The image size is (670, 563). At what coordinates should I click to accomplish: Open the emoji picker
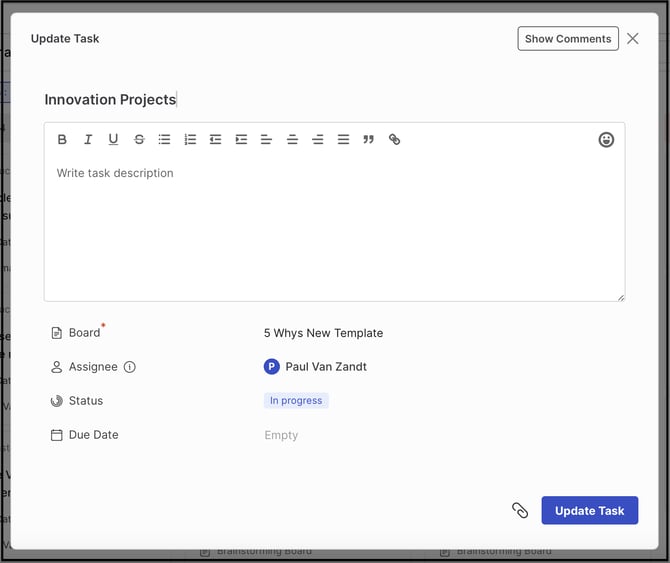(606, 140)
